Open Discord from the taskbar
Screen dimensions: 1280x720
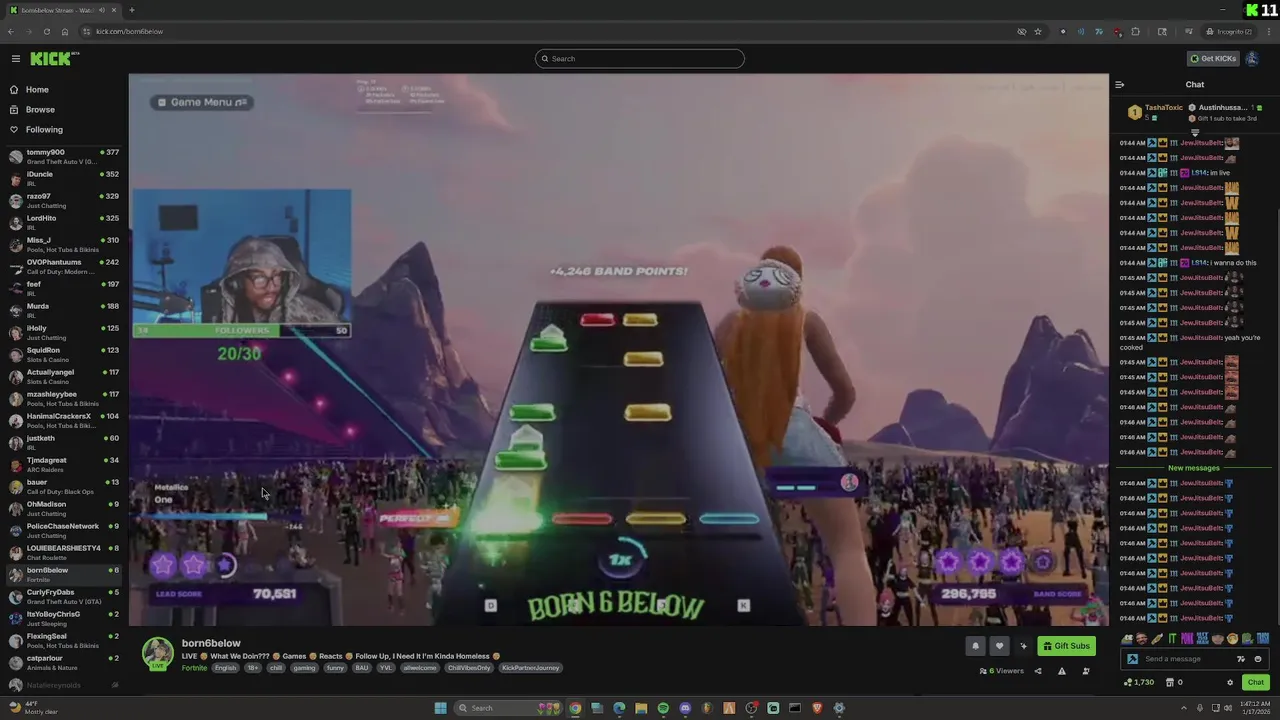point(685,708)
